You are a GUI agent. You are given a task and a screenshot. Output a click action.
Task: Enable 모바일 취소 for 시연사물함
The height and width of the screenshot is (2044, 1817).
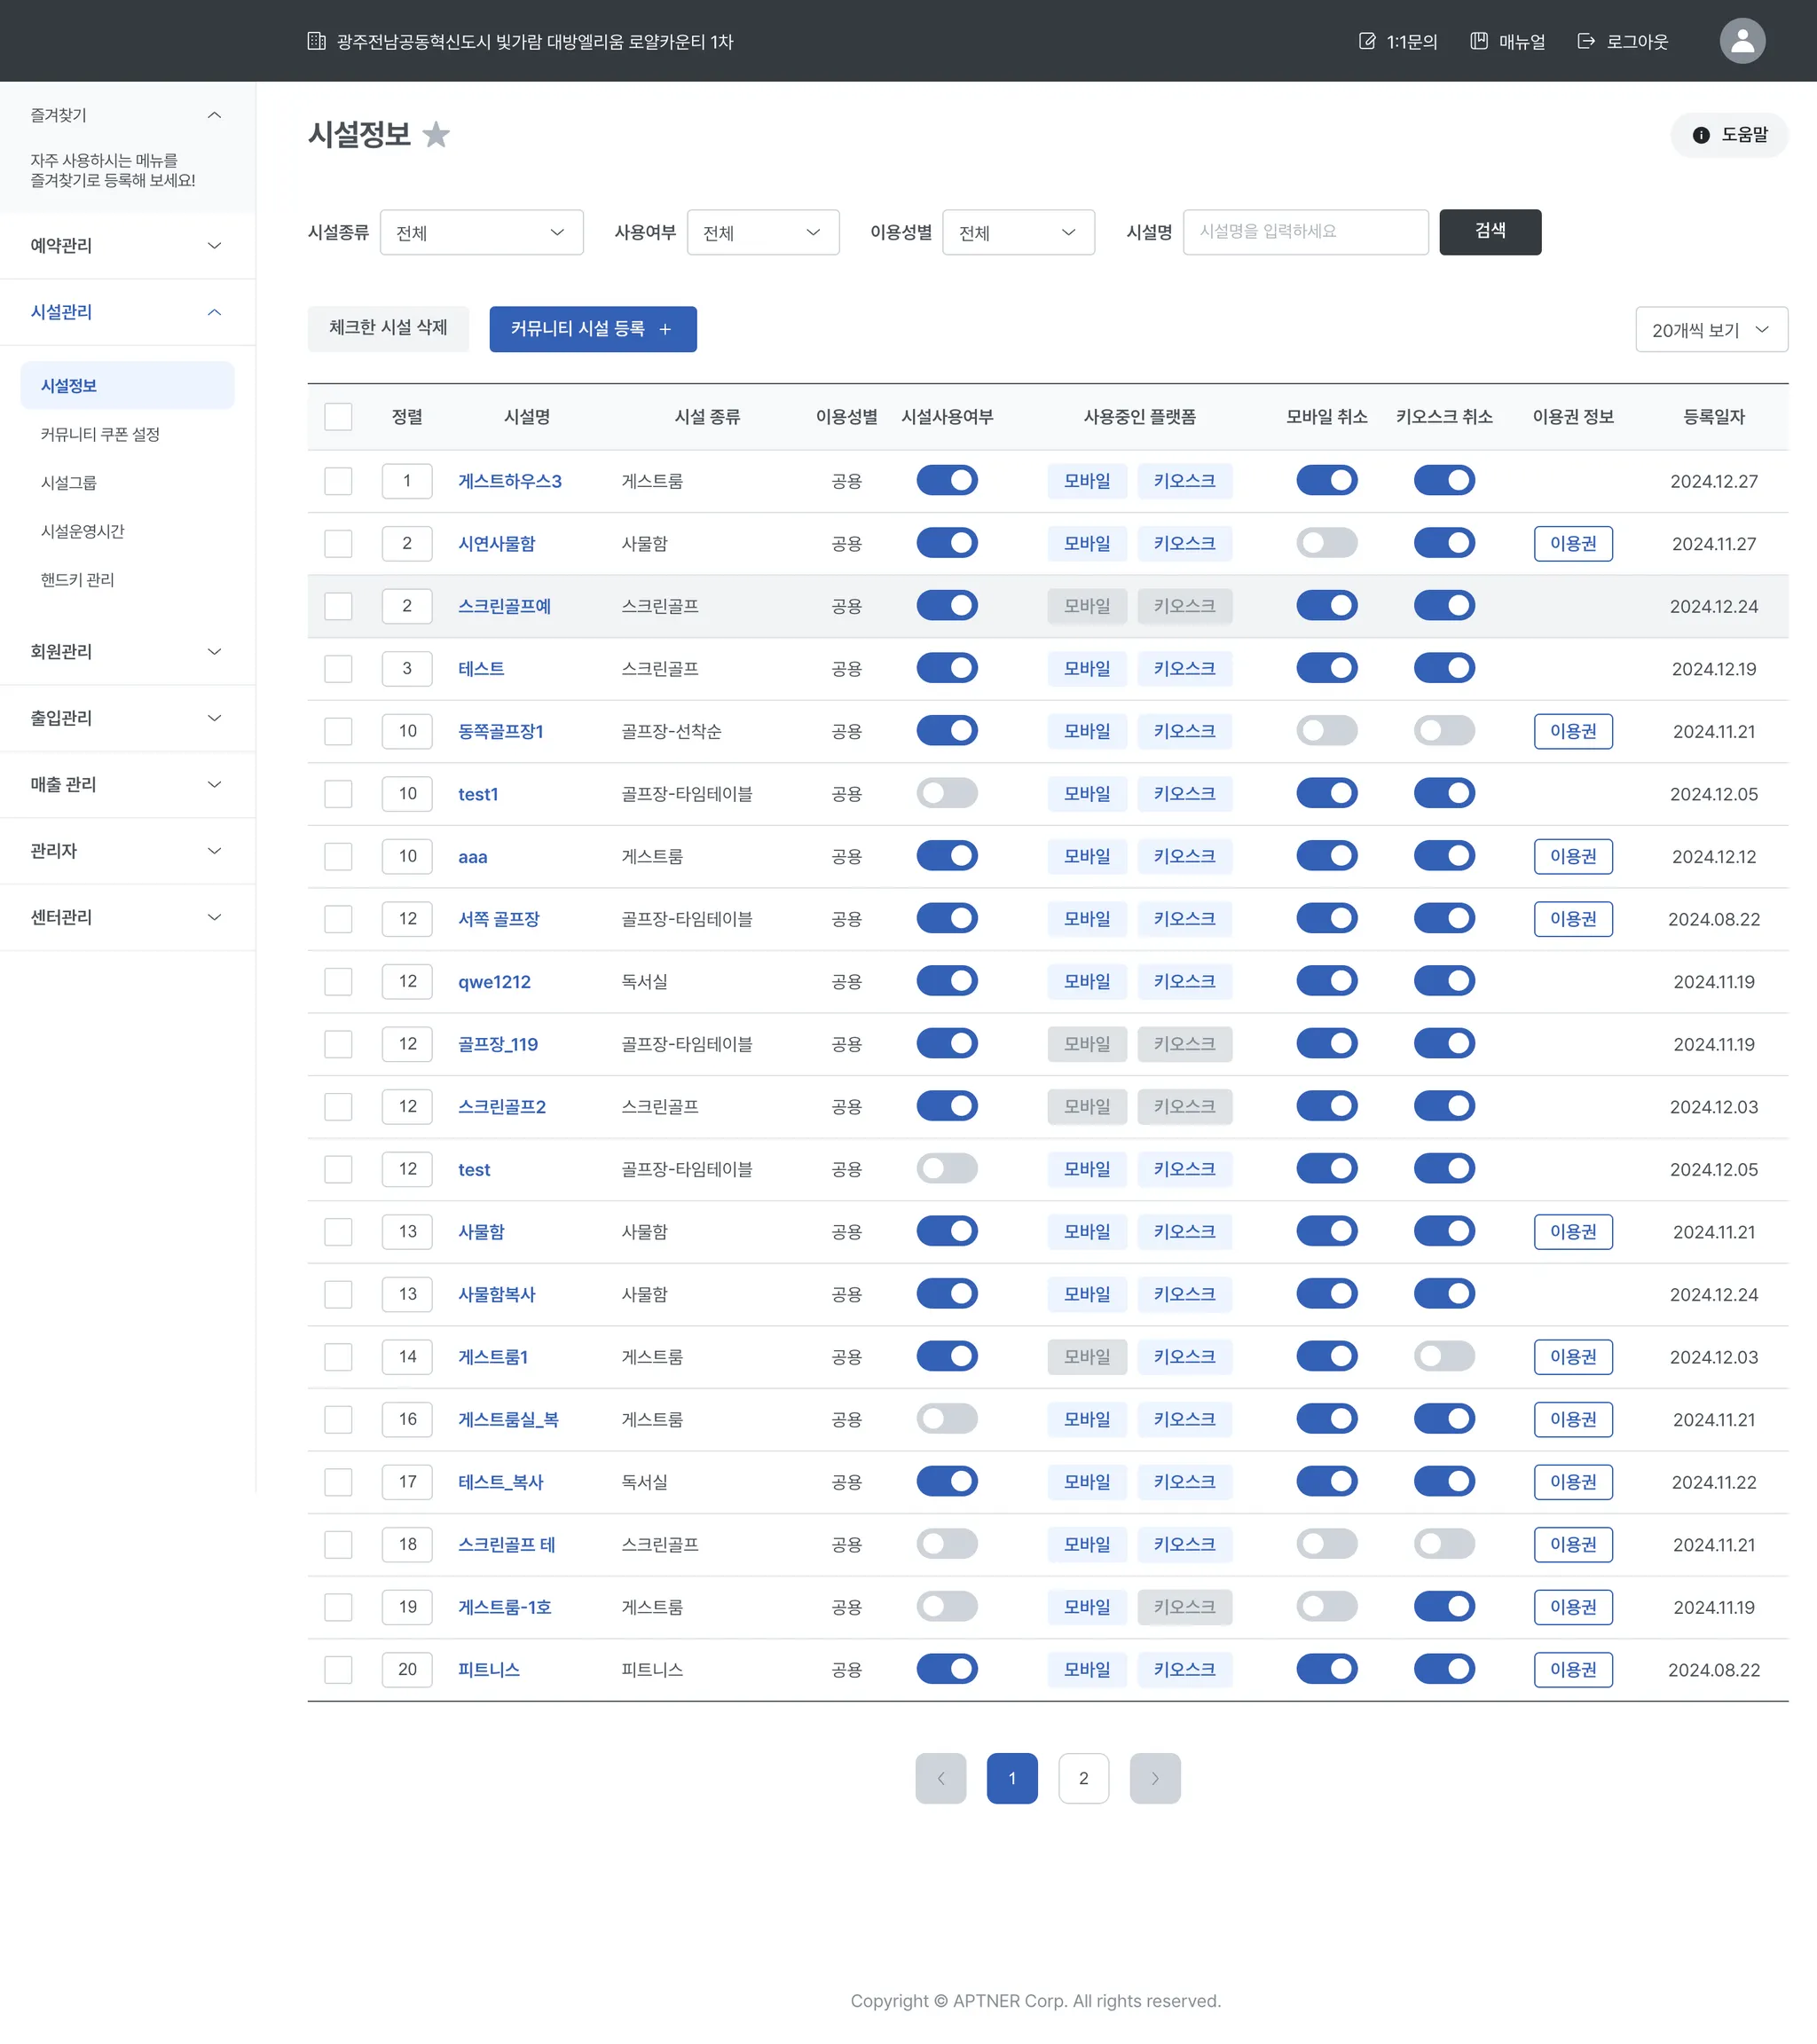click(x=1326, y=543)
